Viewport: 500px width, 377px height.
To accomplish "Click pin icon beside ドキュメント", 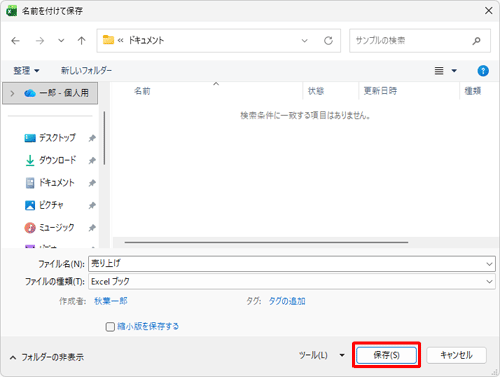I will (92, 183).
